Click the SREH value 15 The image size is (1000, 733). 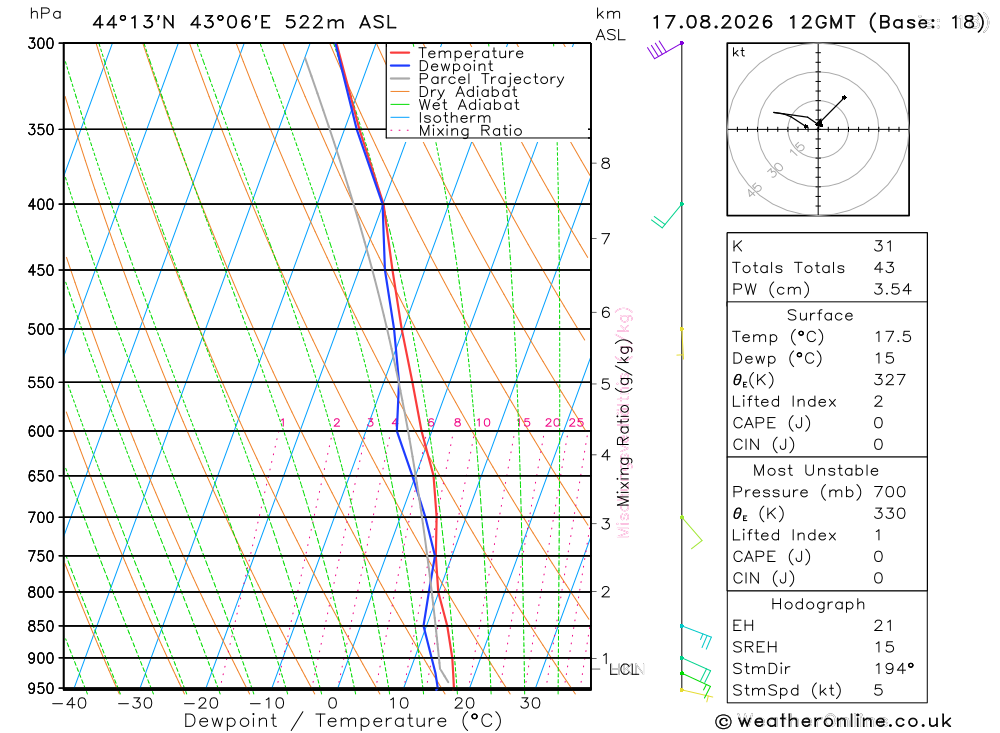tap(884, 647)
